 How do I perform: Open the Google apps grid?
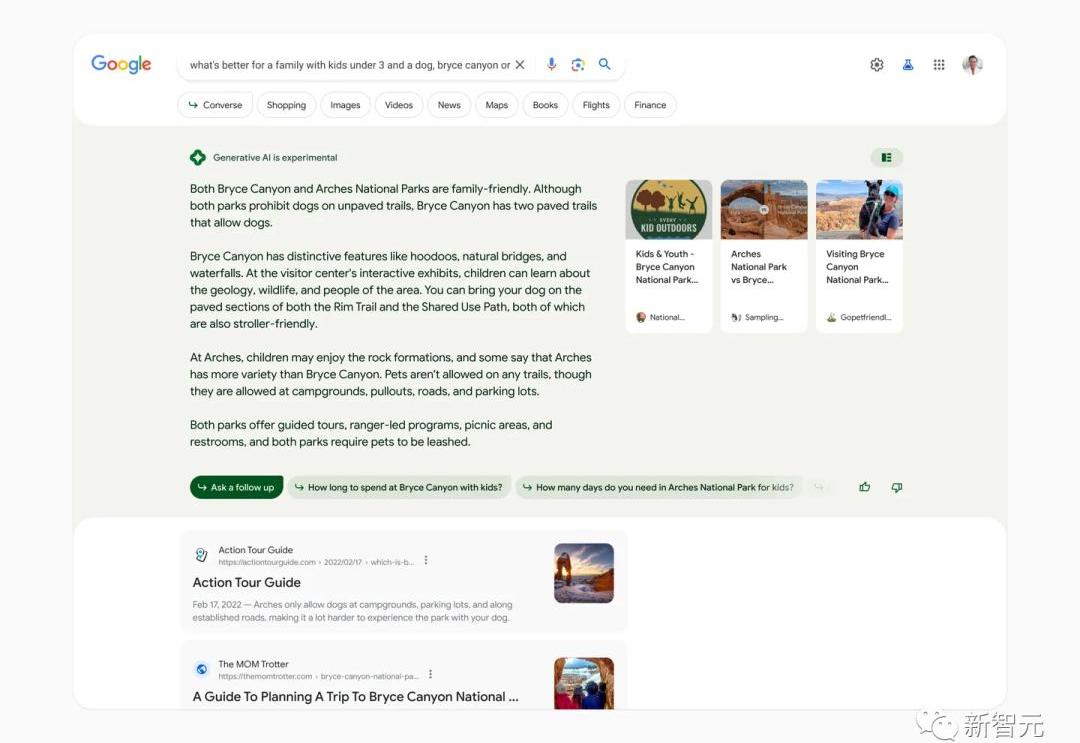coord(939,65)
